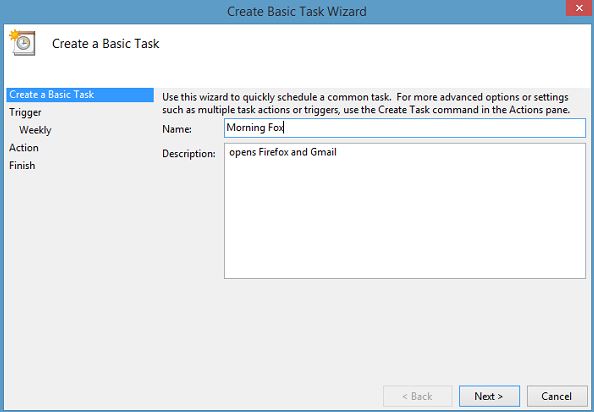
Task: Select the Finish step in sidebar
Action: tap(22, 165)
